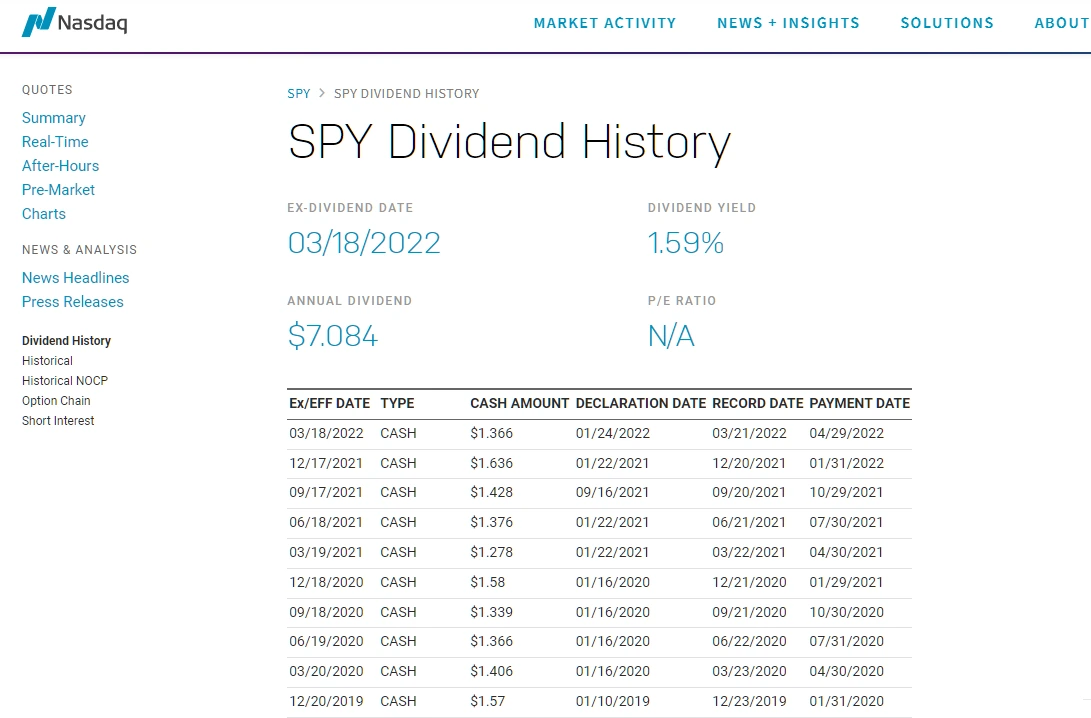Click the 12/17/2021 ex-date cell
This screenshot has width=1091, height=718.
click(326, 463)
